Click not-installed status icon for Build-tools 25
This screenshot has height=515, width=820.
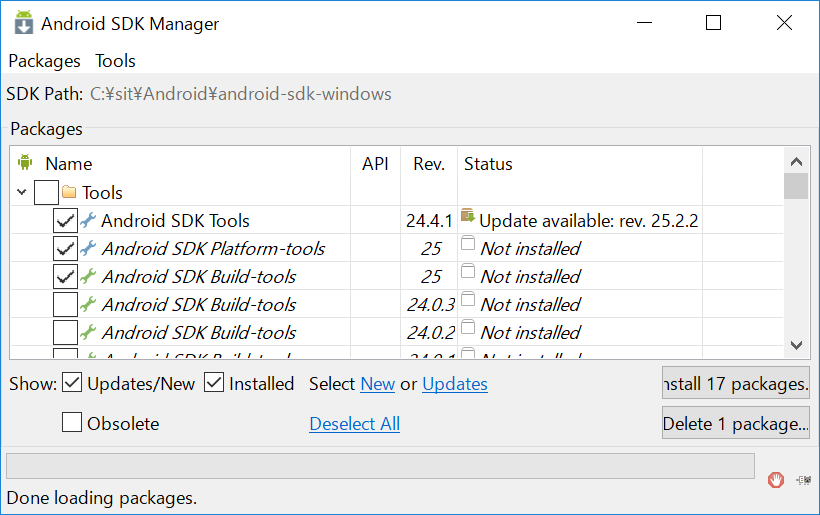[x=468, y=271]
